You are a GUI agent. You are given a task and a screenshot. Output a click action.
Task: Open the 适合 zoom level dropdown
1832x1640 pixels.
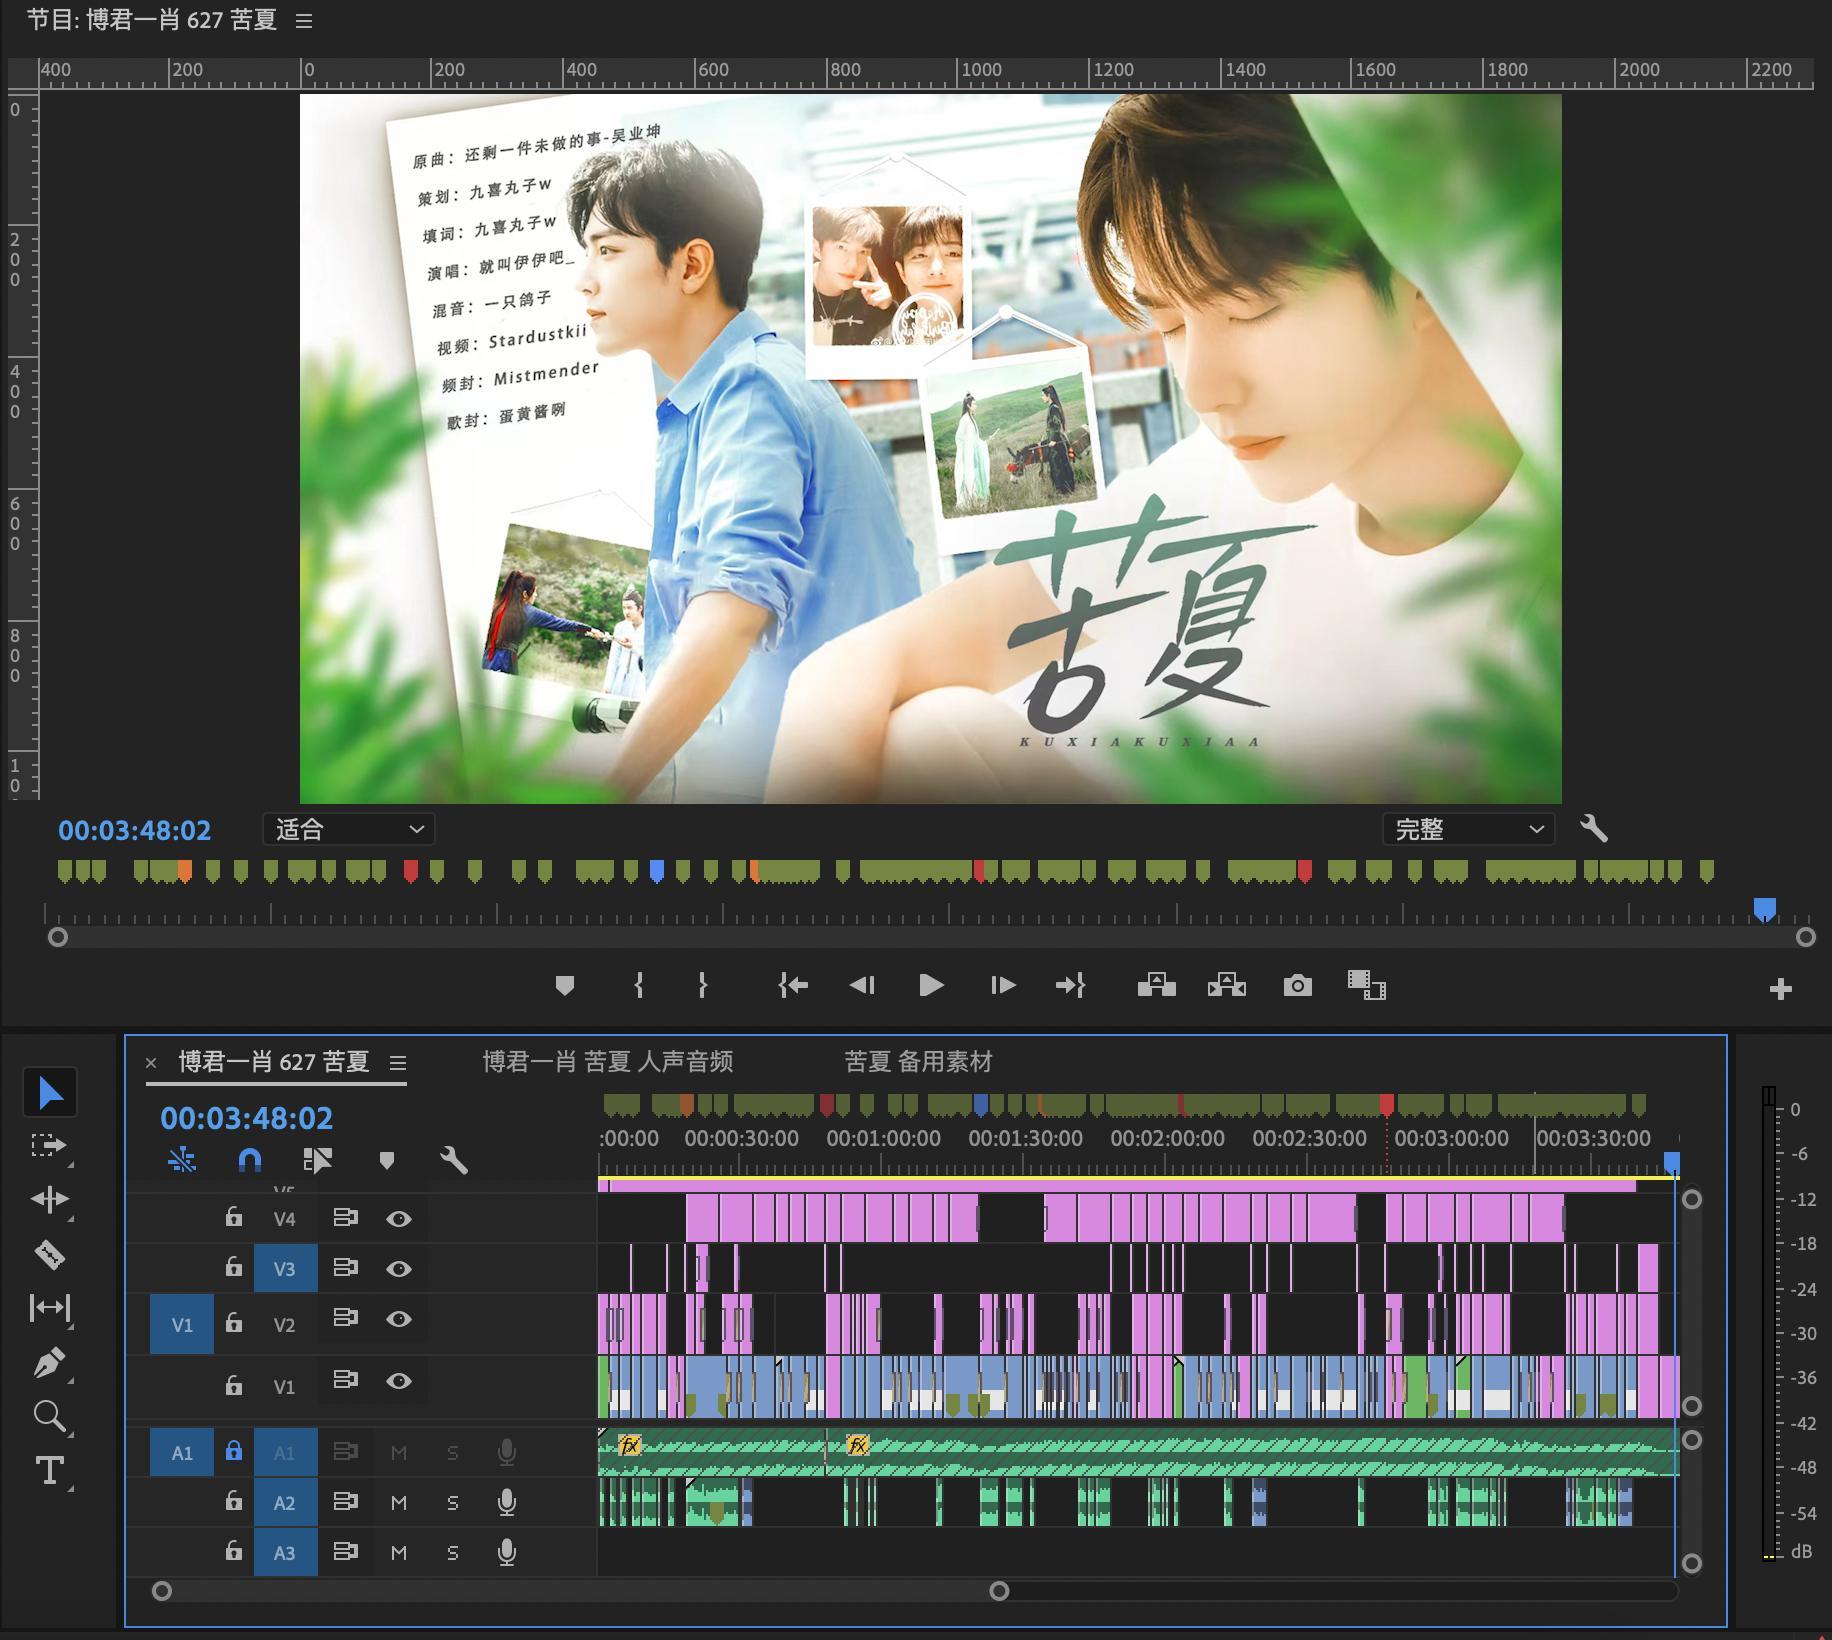tap(348, 829)
